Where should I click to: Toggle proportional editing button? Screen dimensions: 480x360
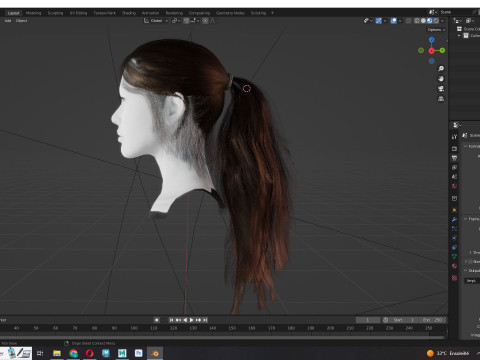tap(205, 21)
